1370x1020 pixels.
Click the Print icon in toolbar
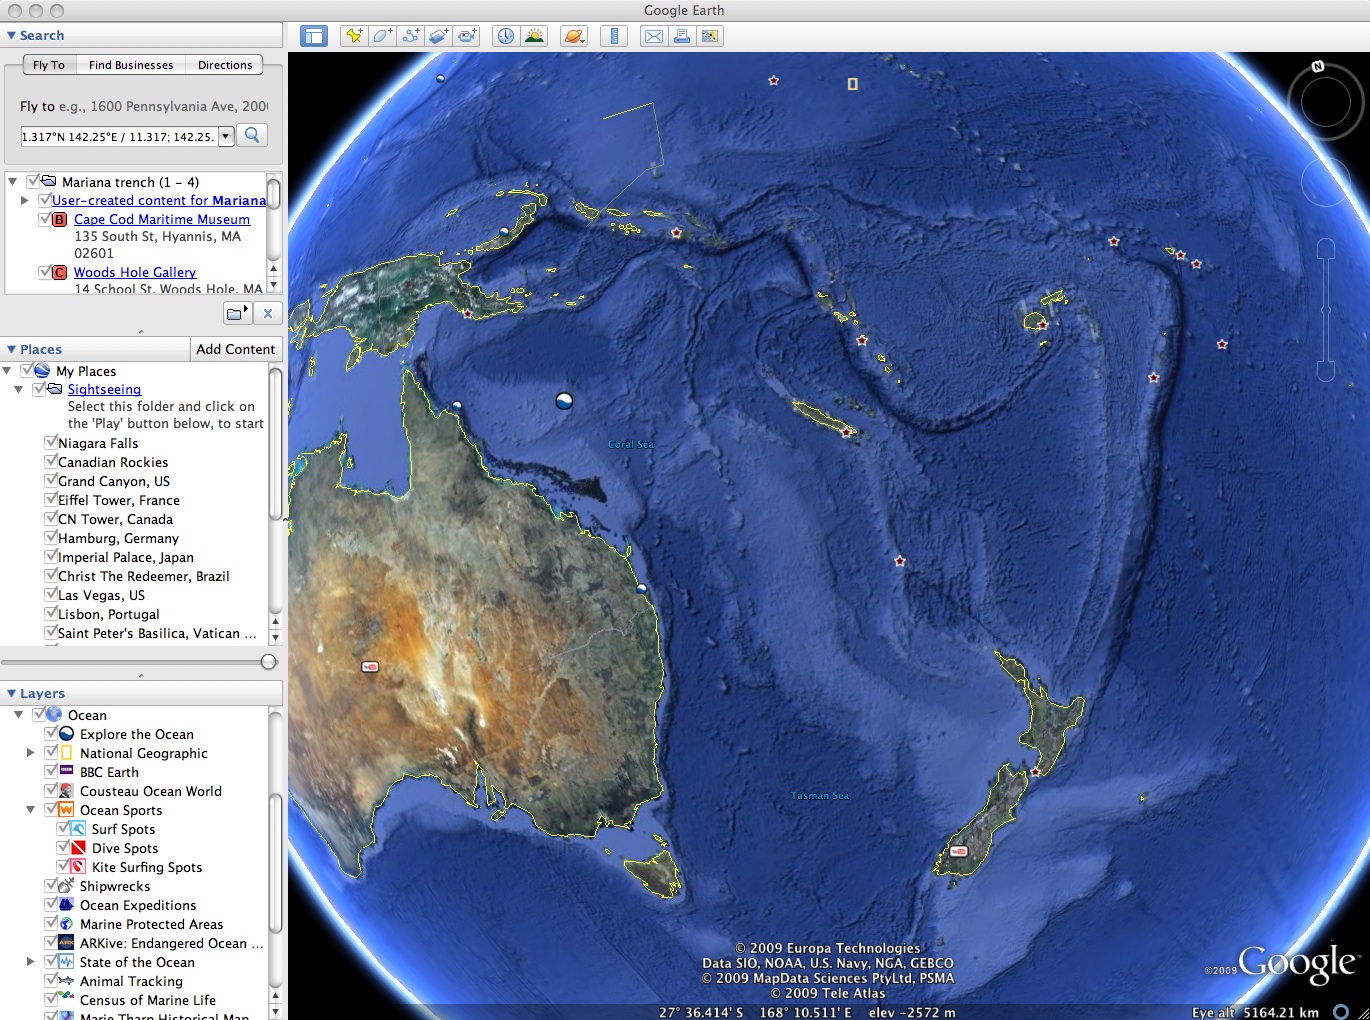(682, 36)
